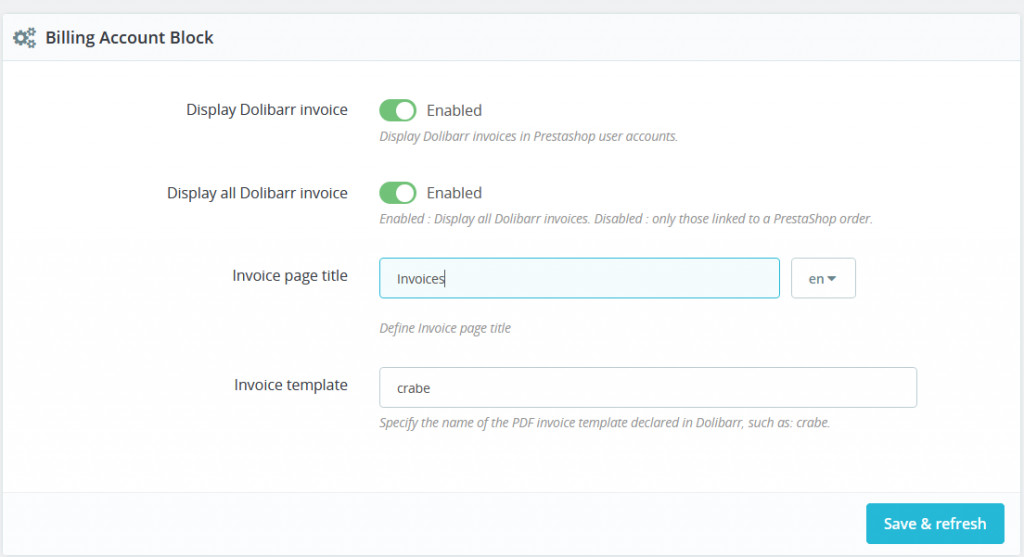The width and height of the screenshot is (1024, 557).
Task: Click the caret arrow beside 'en'
Action: (x=832, y=279)
